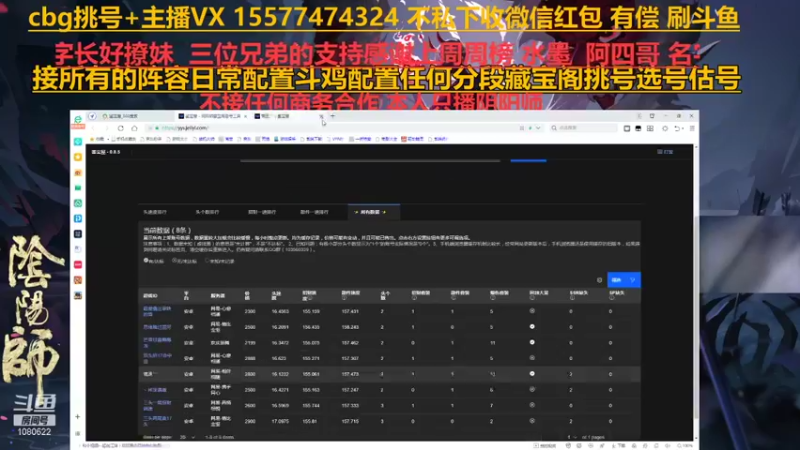Click the search input field in browser toolbar
The width and height of the screenshot is (800, 450).
pos(586,128)
